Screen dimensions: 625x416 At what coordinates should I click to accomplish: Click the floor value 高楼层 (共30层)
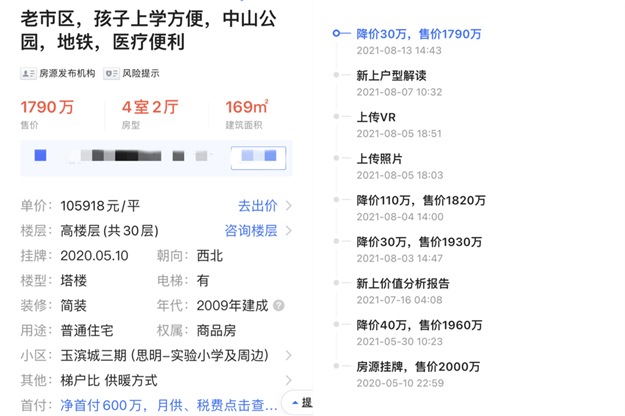pos(110,231)
